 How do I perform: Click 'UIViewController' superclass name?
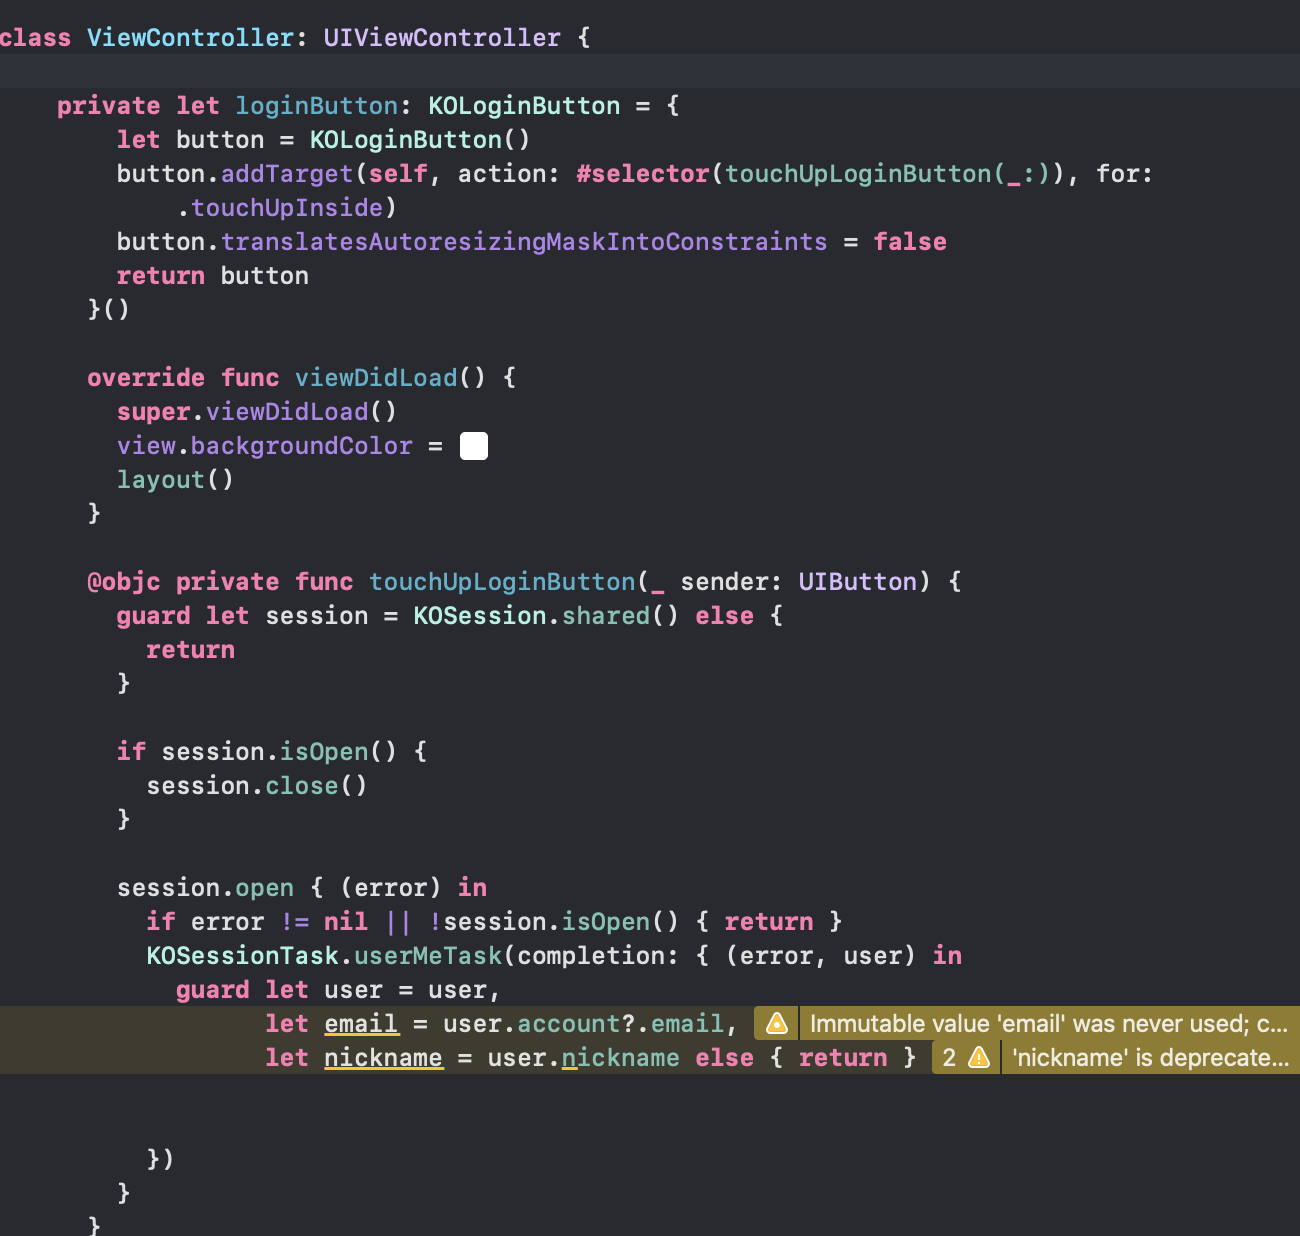pyautogui.click(x=442, y=38)
